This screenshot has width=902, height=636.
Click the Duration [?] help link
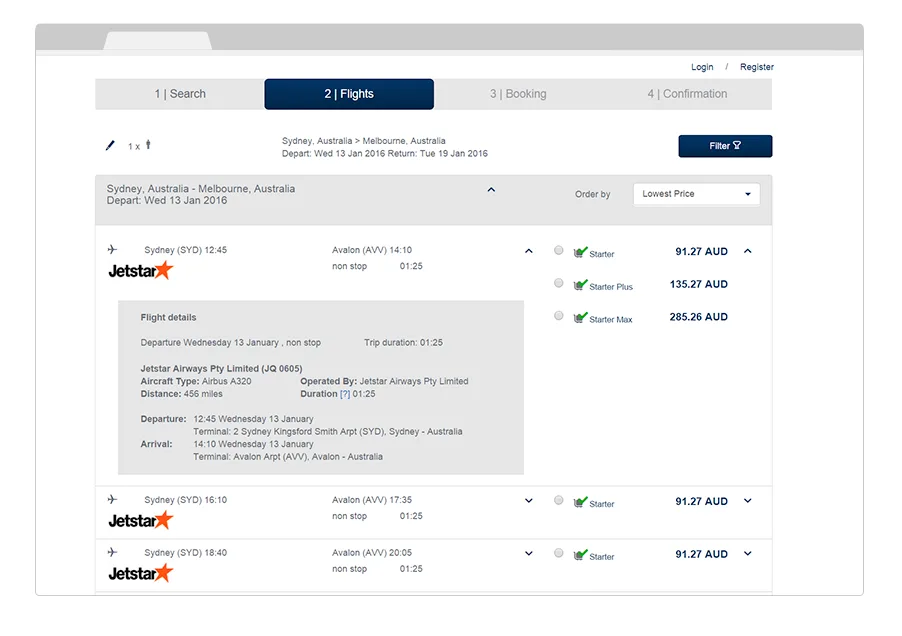(x=345, y=394)
